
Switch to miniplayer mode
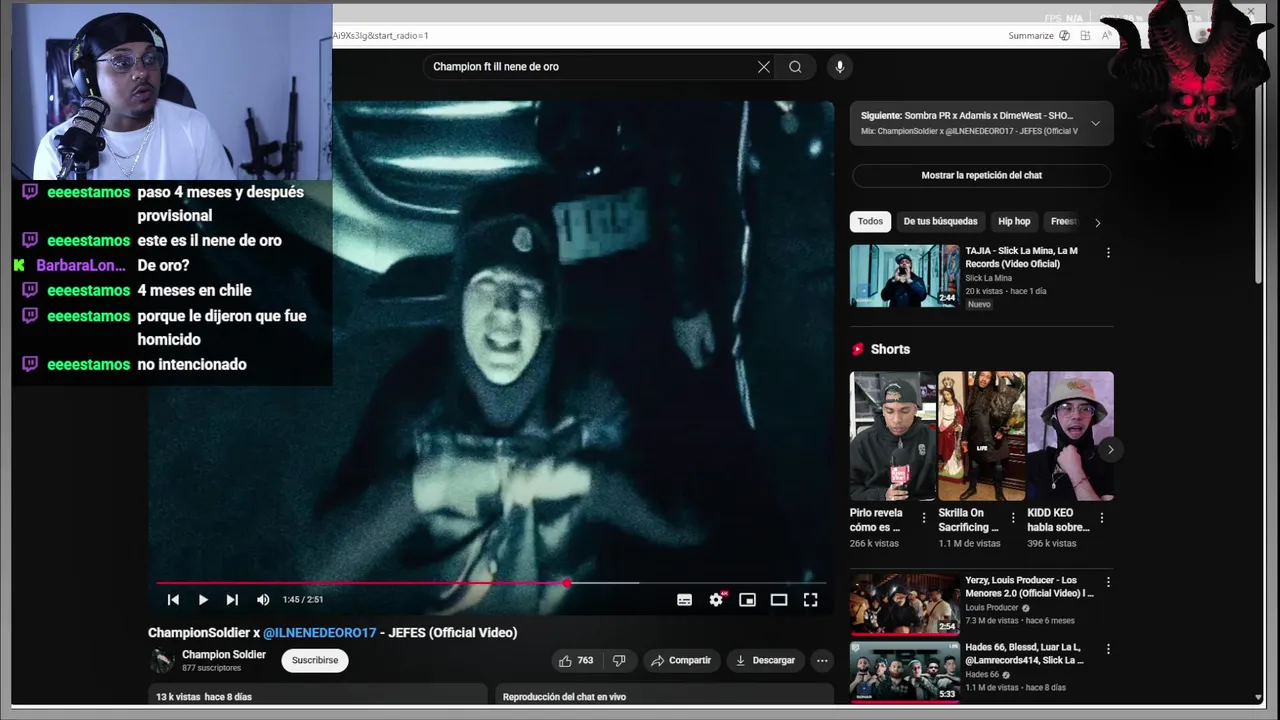point(747,600)
